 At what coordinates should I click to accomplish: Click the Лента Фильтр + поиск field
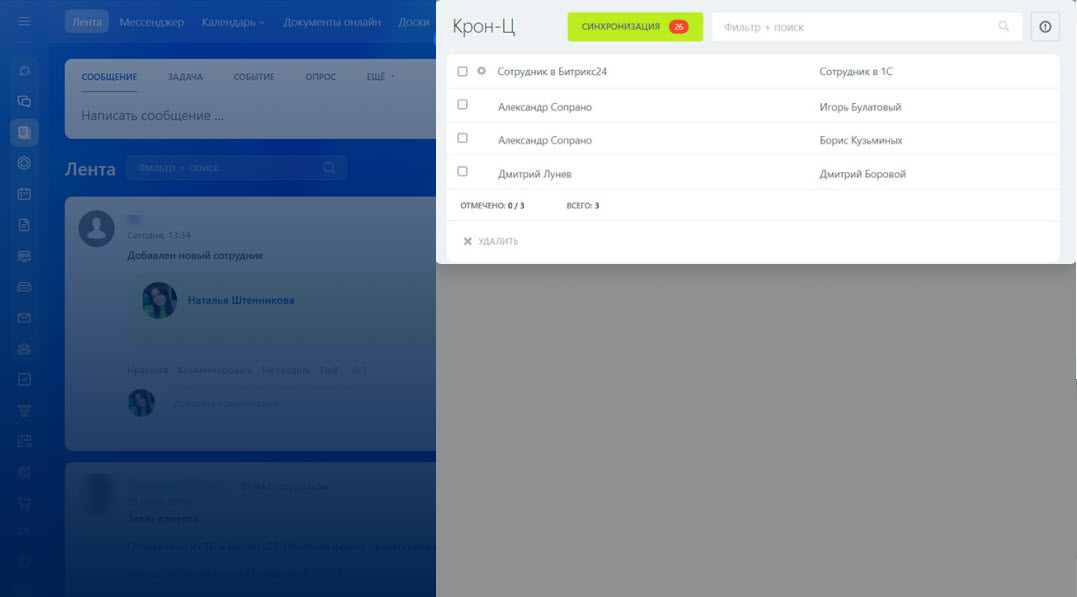236,168
